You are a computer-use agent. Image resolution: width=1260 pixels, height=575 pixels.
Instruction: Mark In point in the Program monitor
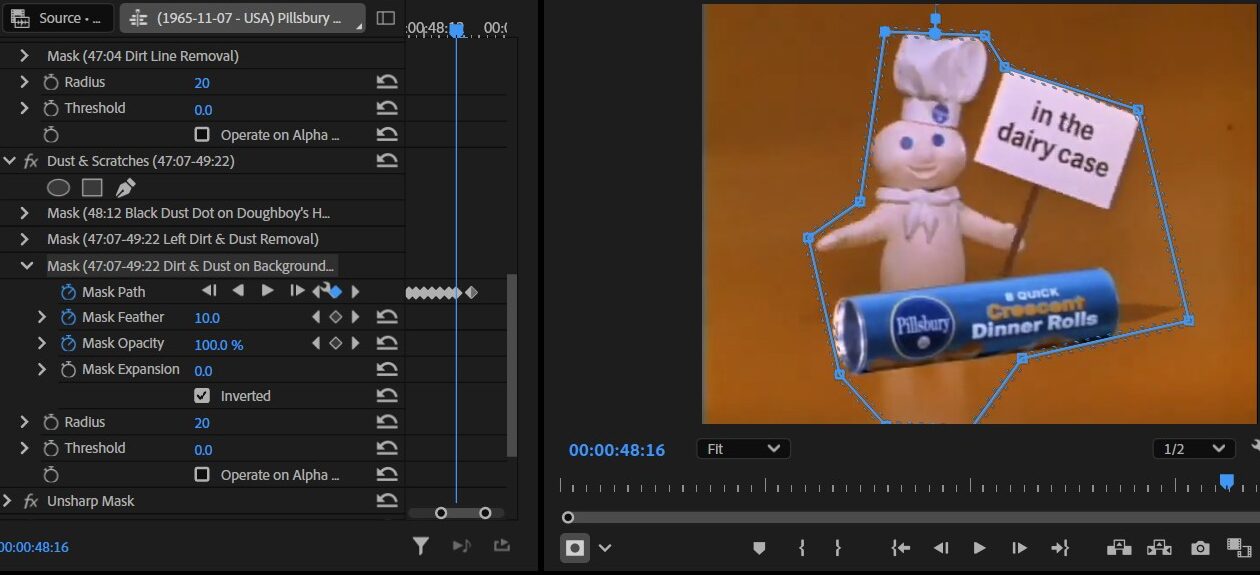(x=801, y=548)
